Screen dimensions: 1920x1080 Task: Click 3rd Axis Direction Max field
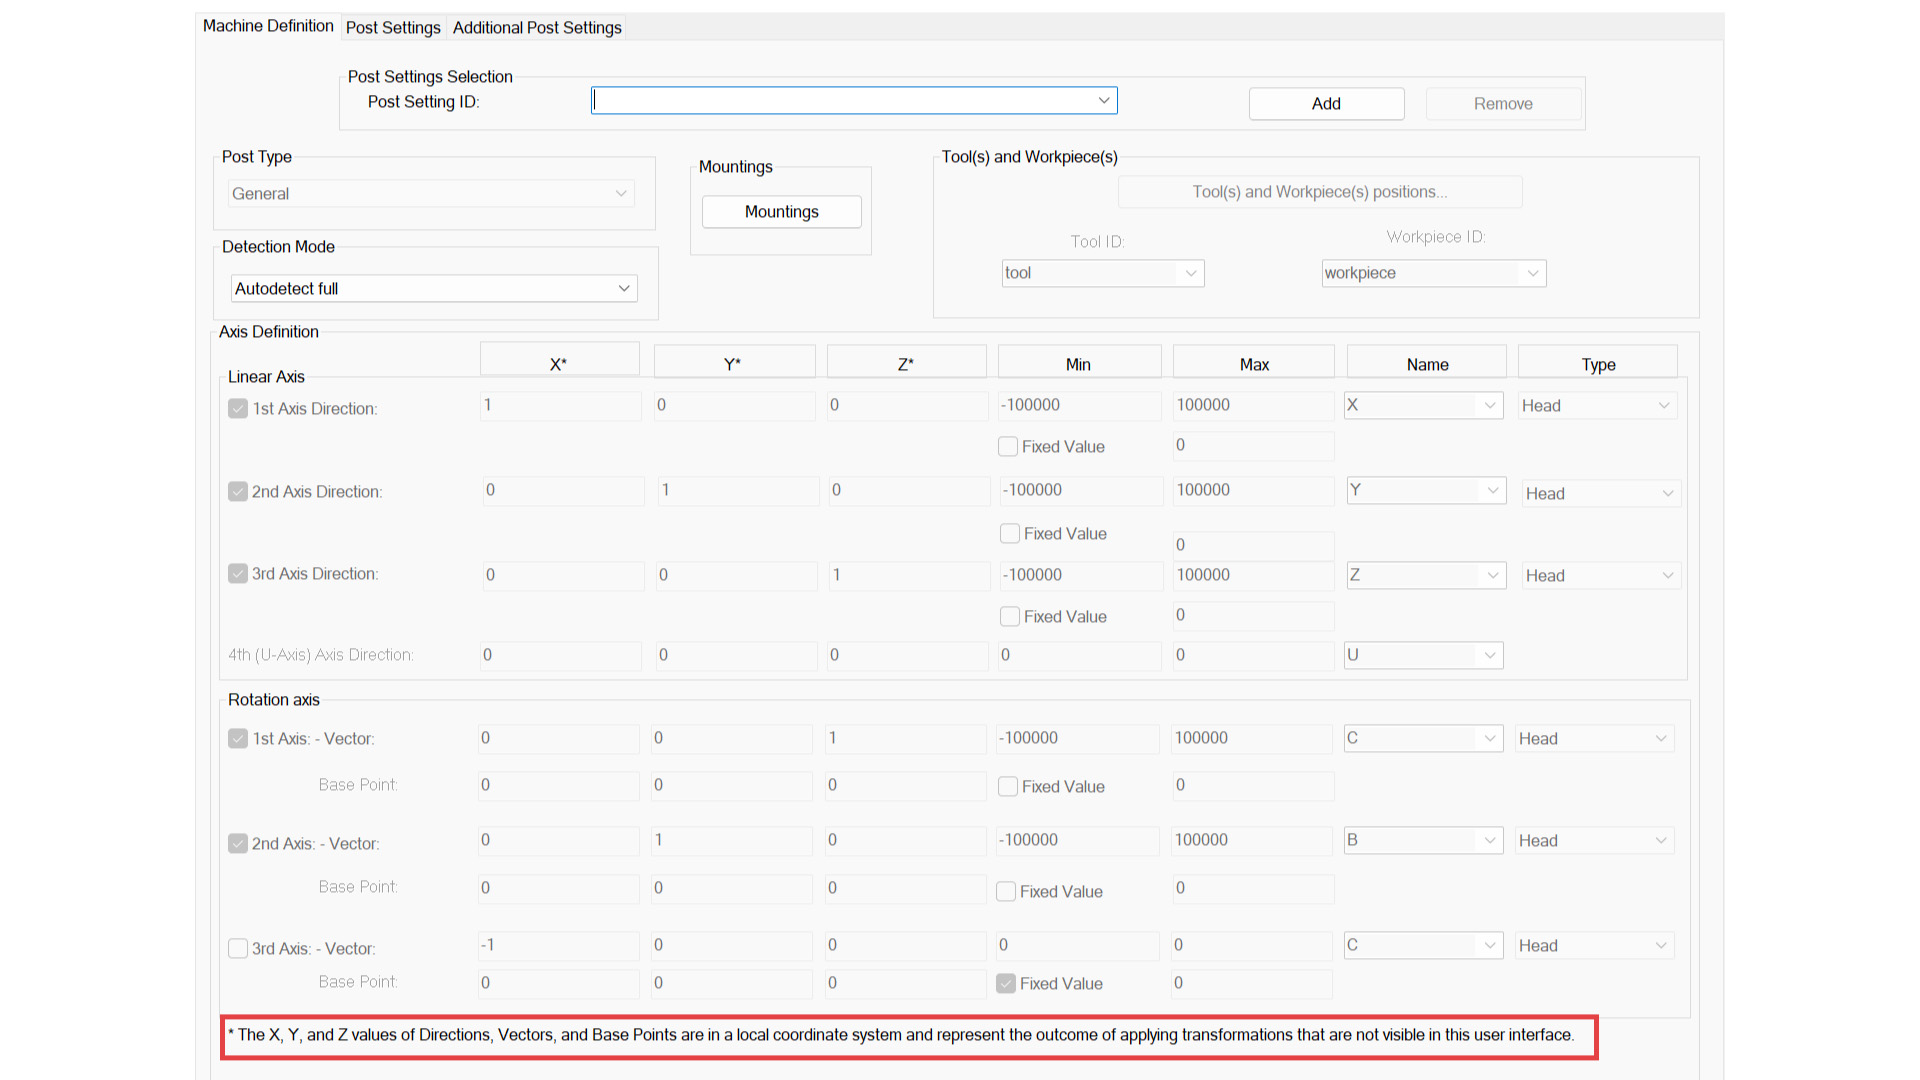pos(1253,575)
